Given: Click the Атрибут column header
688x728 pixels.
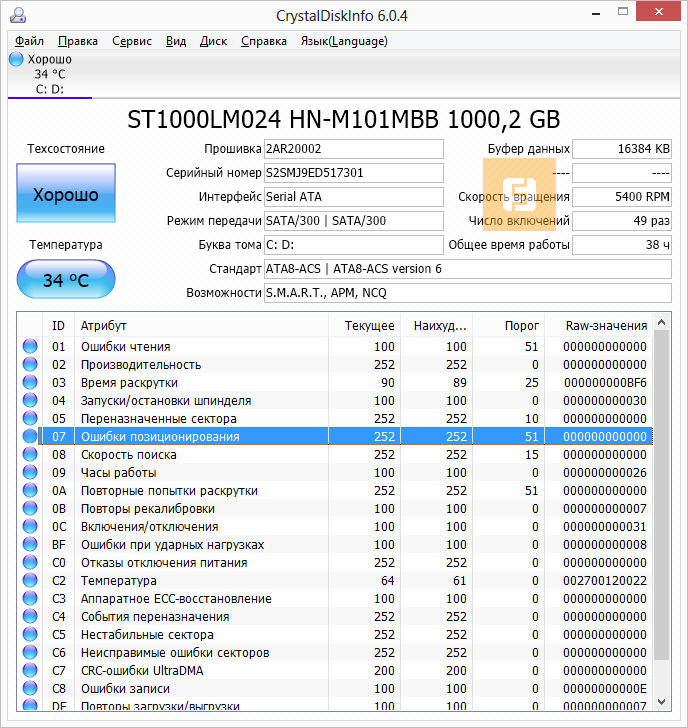Looking at the screenshot, I should (201, 325).
